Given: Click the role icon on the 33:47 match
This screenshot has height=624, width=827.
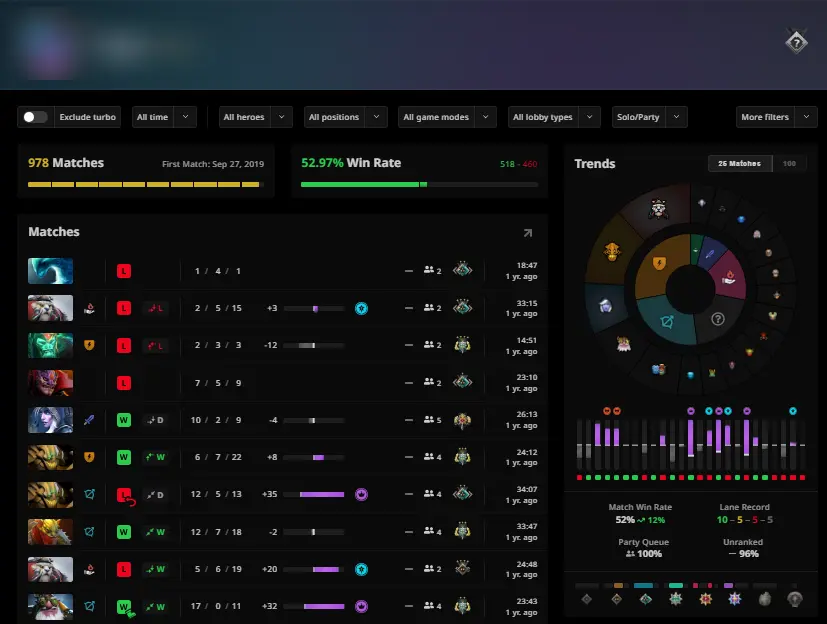Looking at the screenshot, I should (x=90, y=532).
